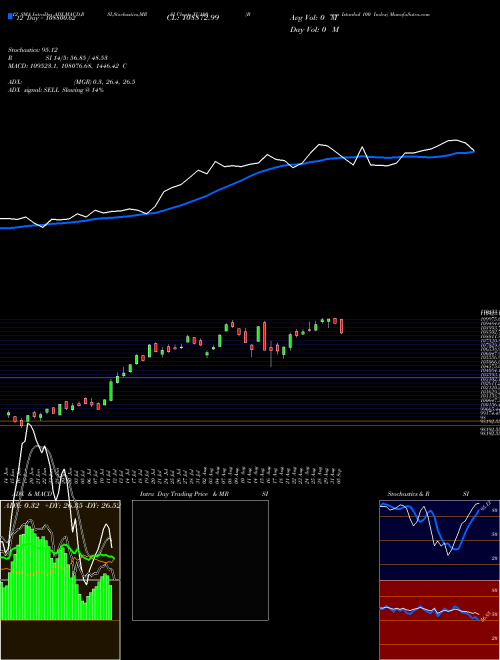Click the MACD: 109523.1 values line
Image resolution: width=500 pixels, height=660 pixels.
67,66
